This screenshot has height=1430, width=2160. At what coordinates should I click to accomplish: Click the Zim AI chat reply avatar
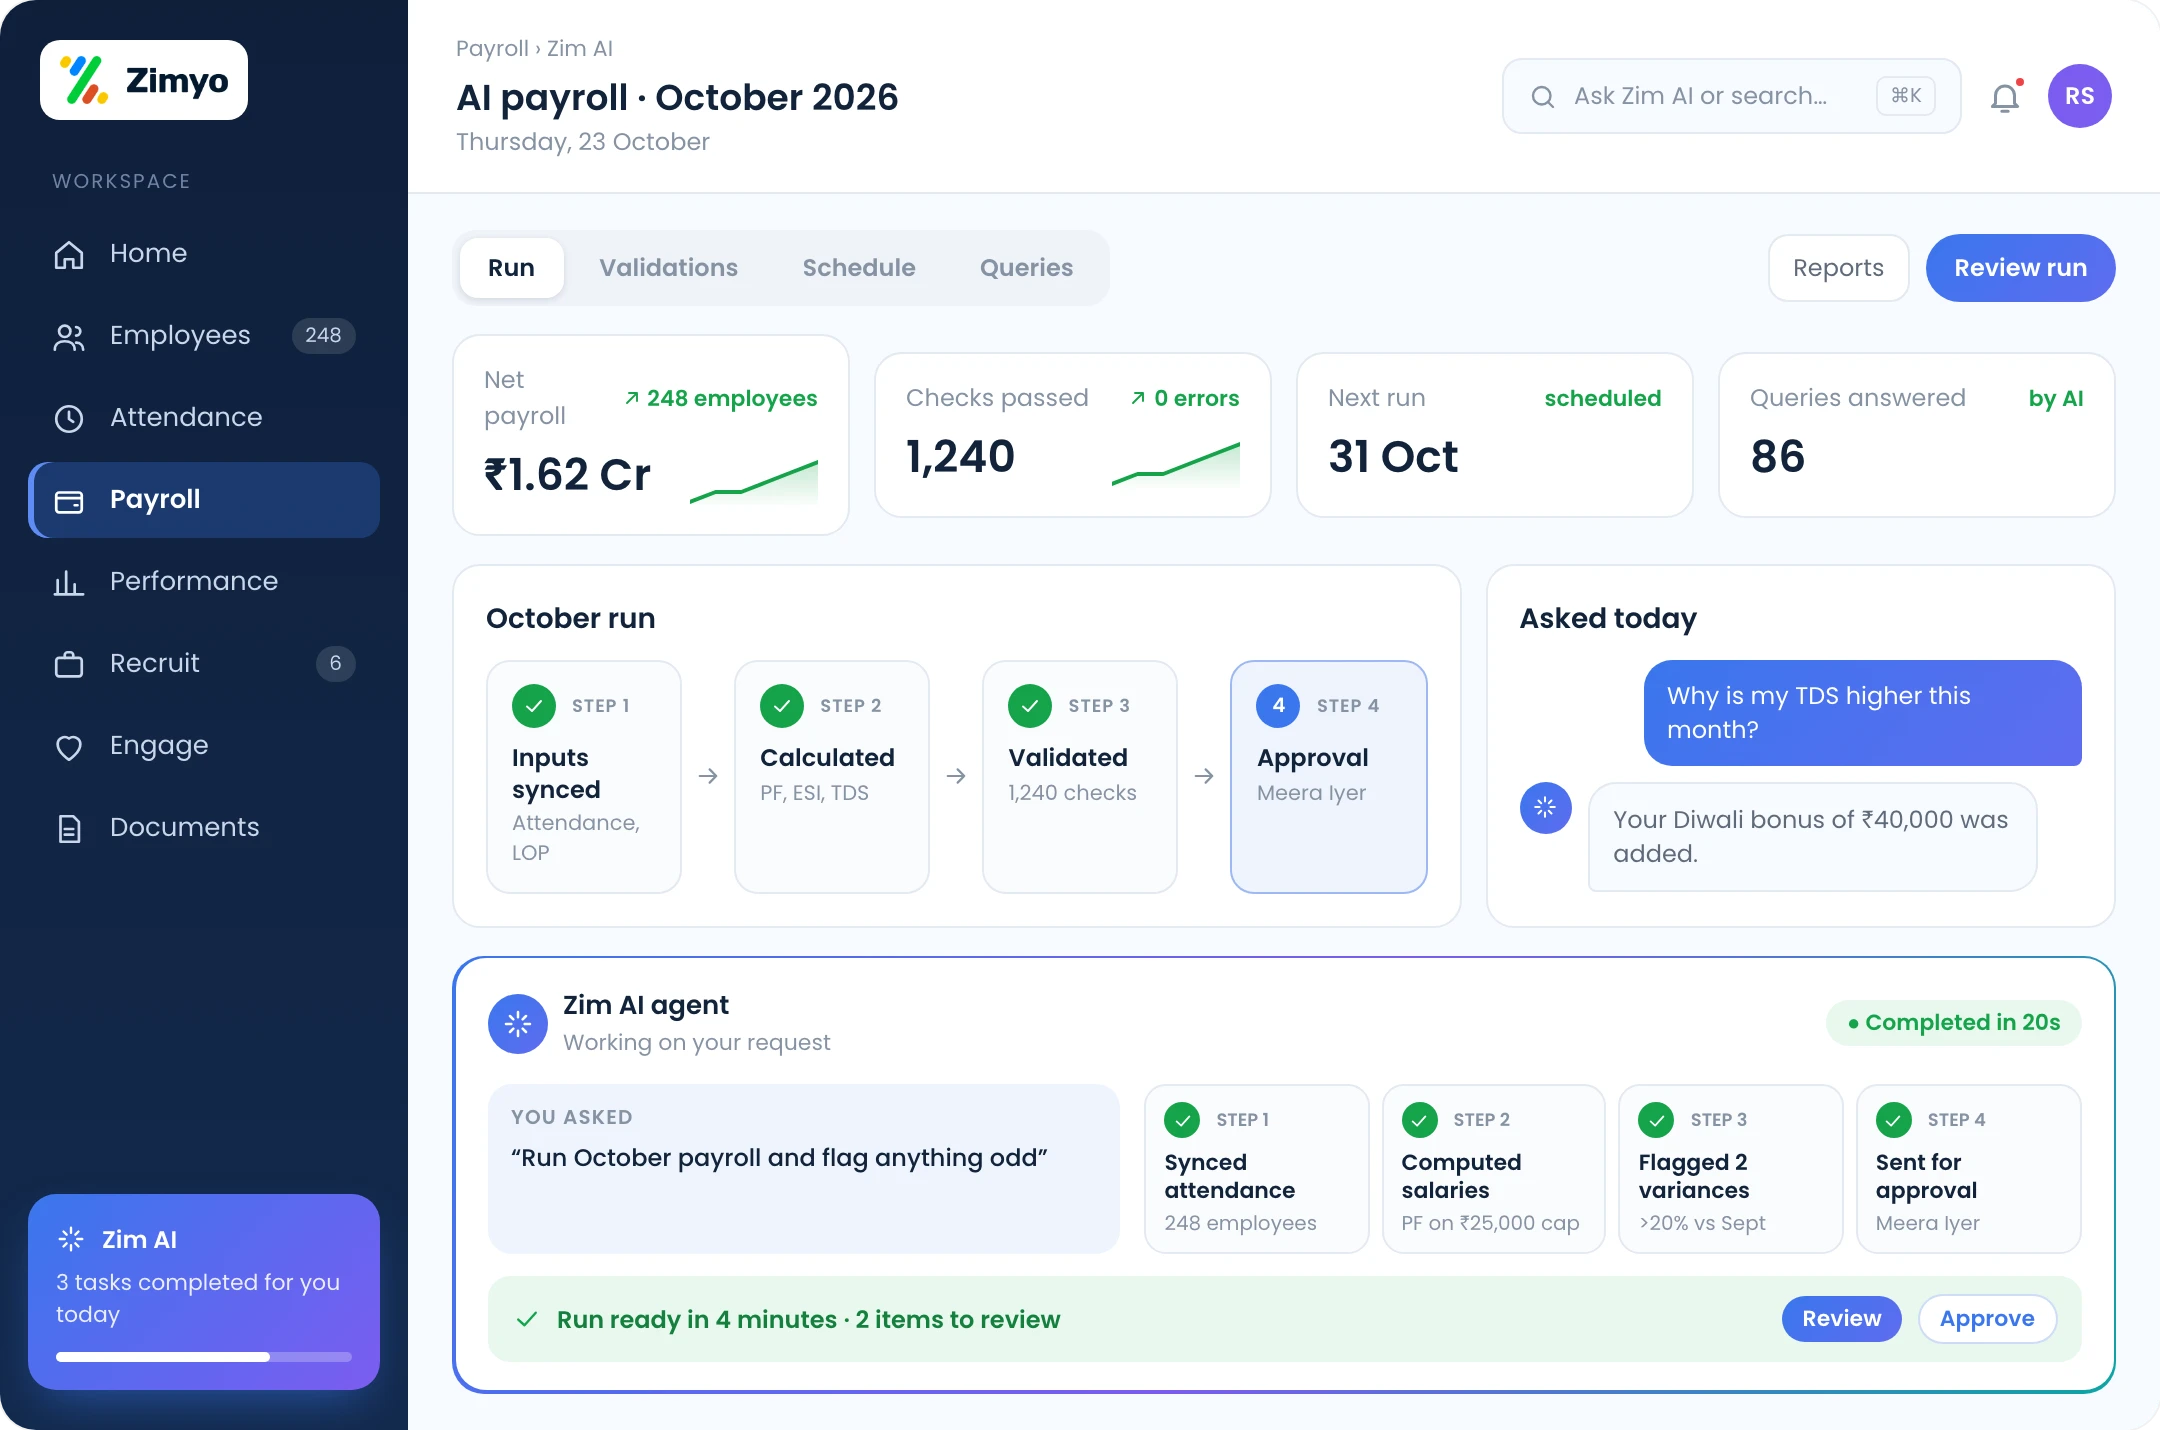1546,807
